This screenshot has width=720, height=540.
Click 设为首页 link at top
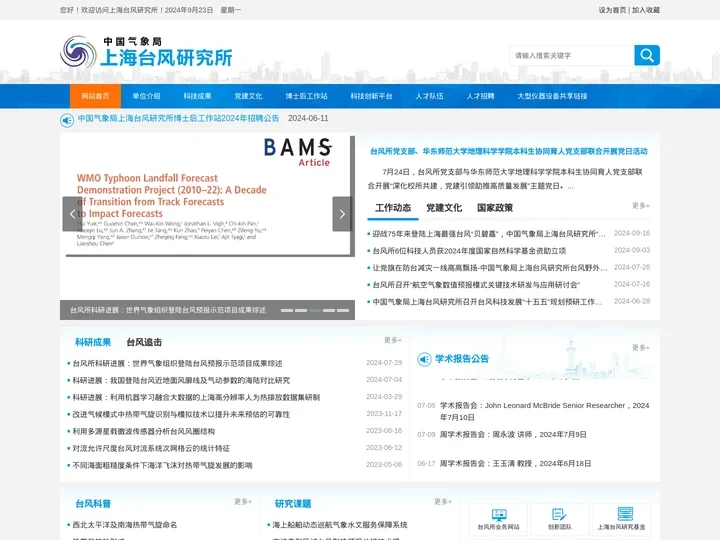612,10
